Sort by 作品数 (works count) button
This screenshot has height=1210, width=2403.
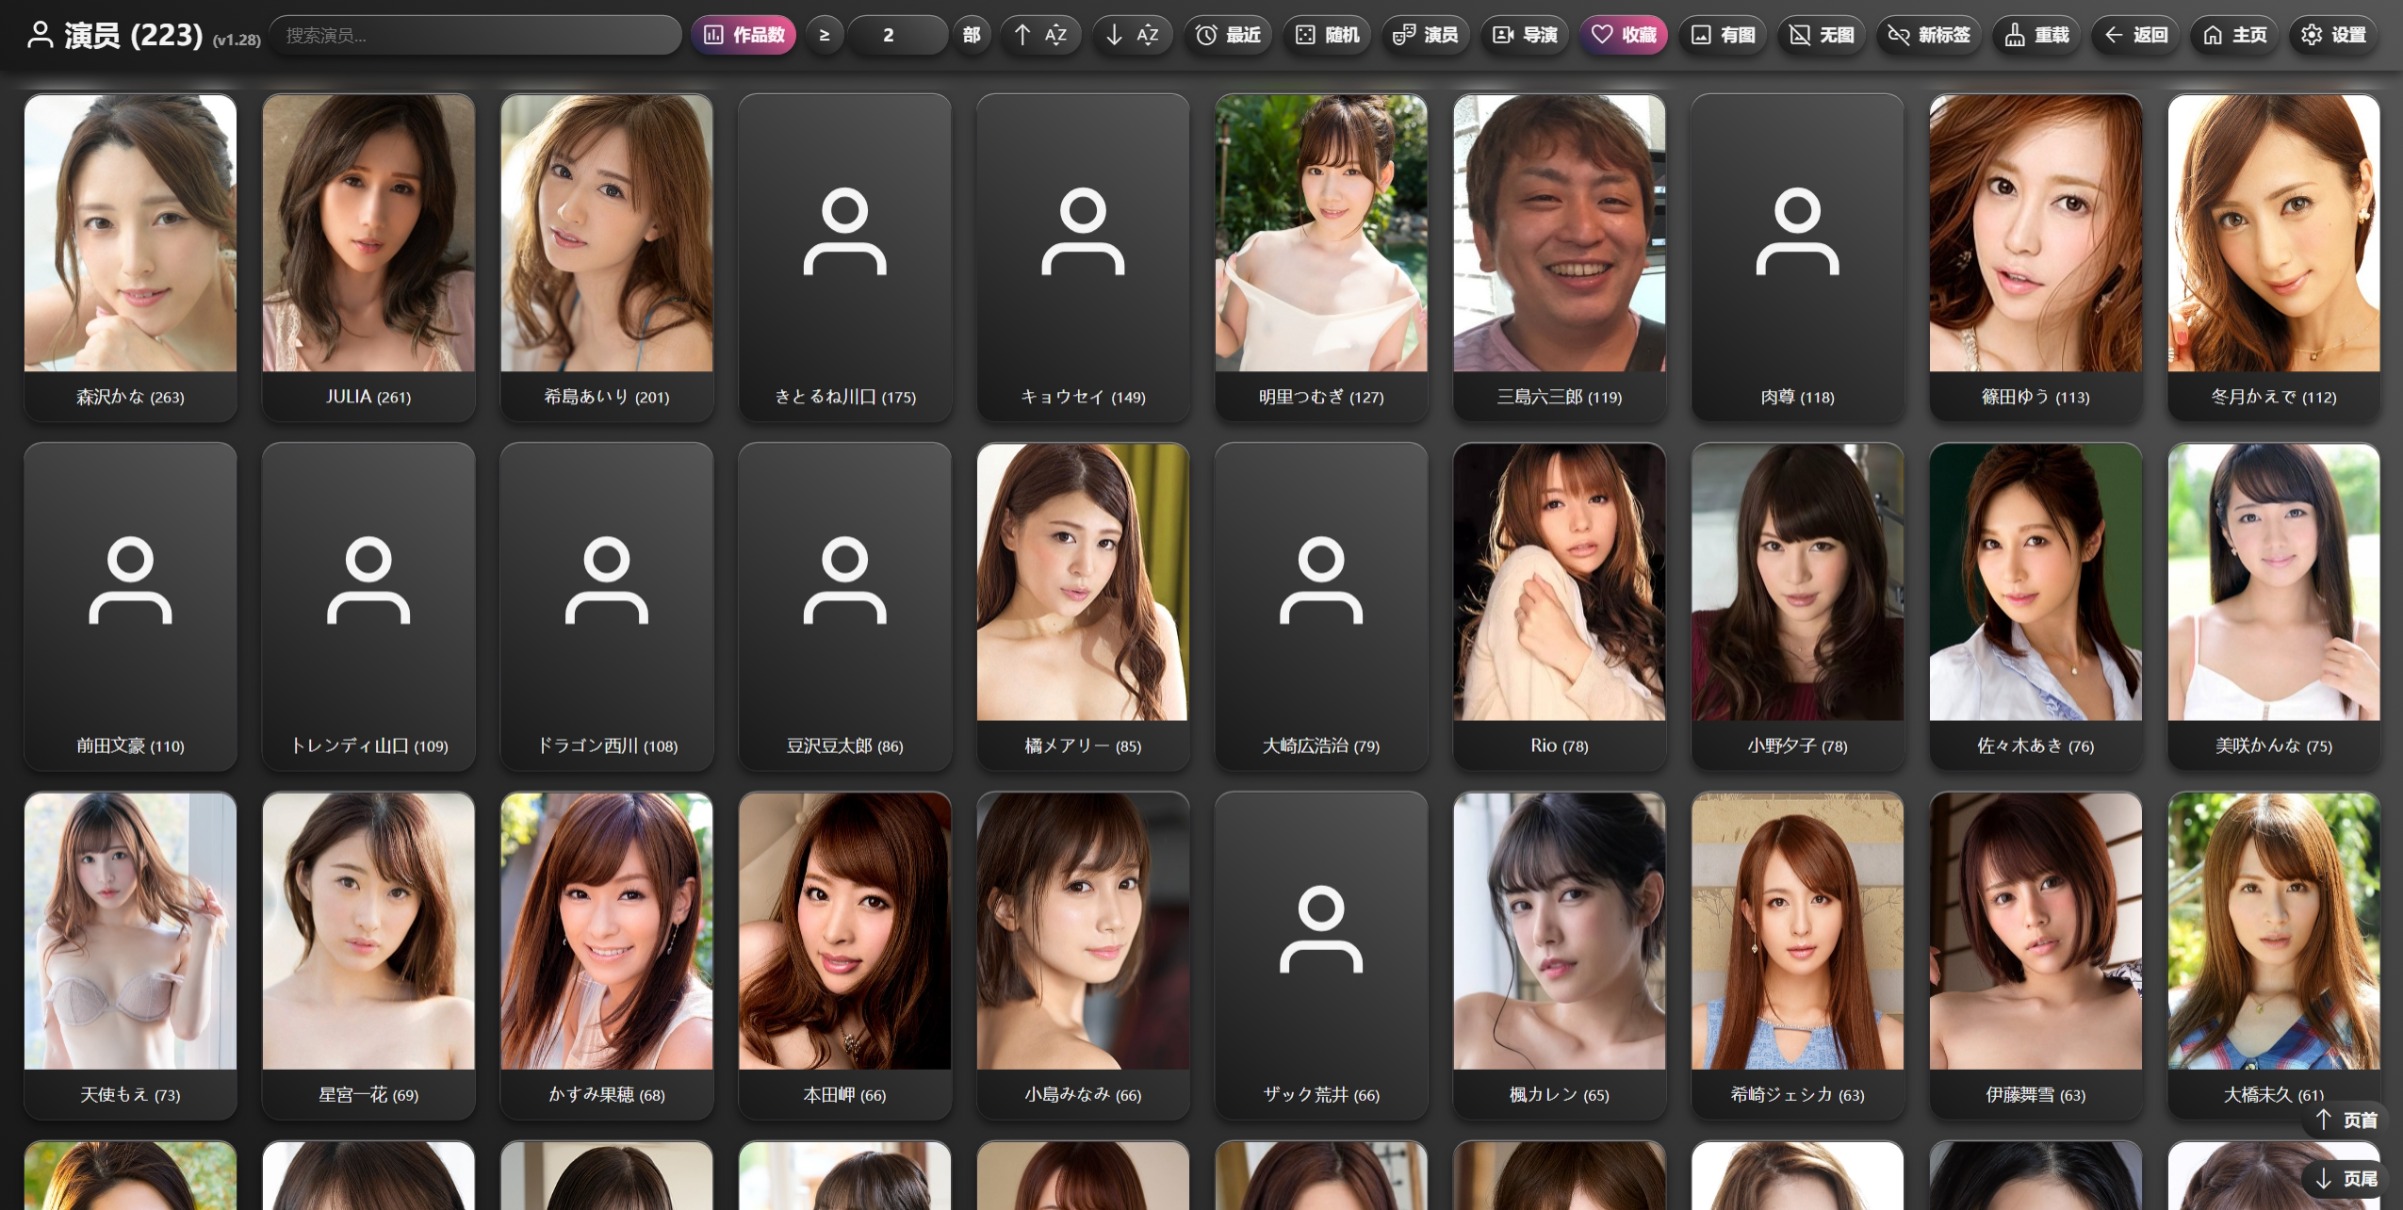[744, 35]
